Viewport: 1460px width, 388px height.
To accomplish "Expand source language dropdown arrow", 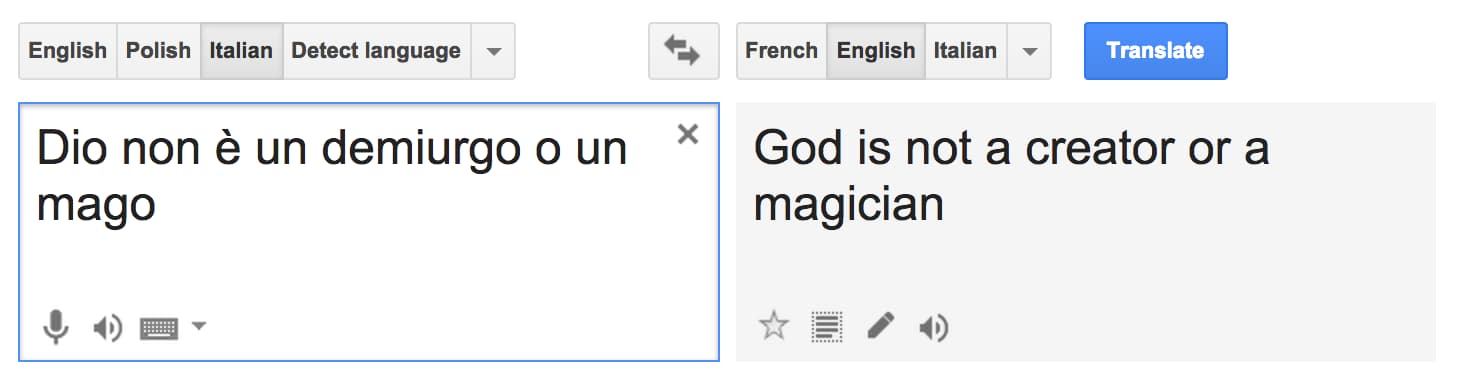I will coord(493,51).
